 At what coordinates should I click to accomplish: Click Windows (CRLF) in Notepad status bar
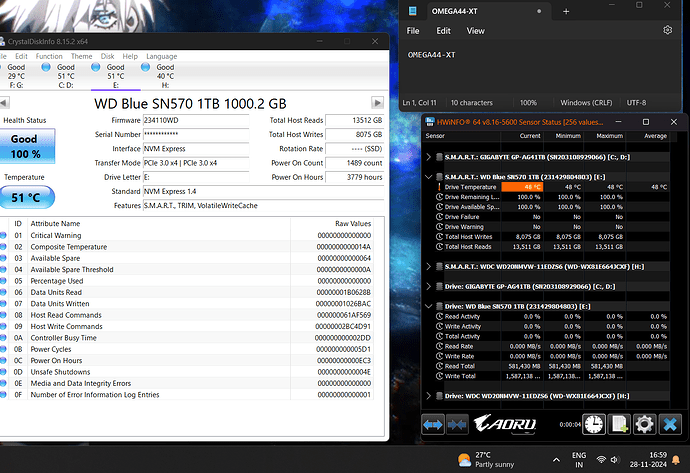pos(586,103)
